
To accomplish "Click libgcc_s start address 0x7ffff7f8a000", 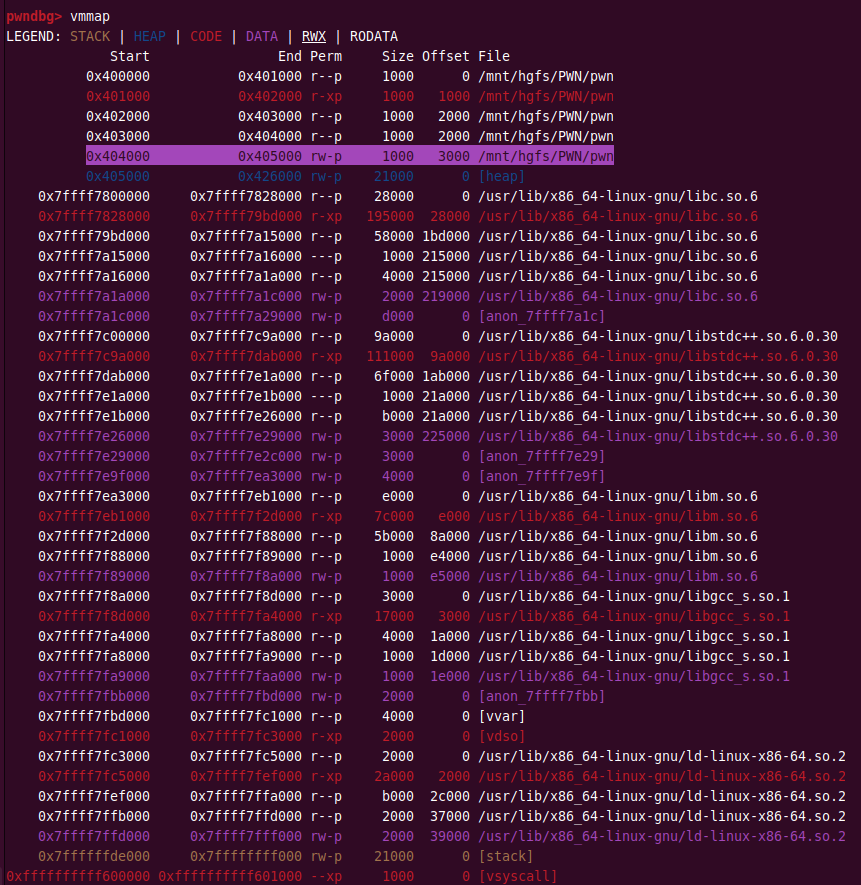I will tap(94, 596).
